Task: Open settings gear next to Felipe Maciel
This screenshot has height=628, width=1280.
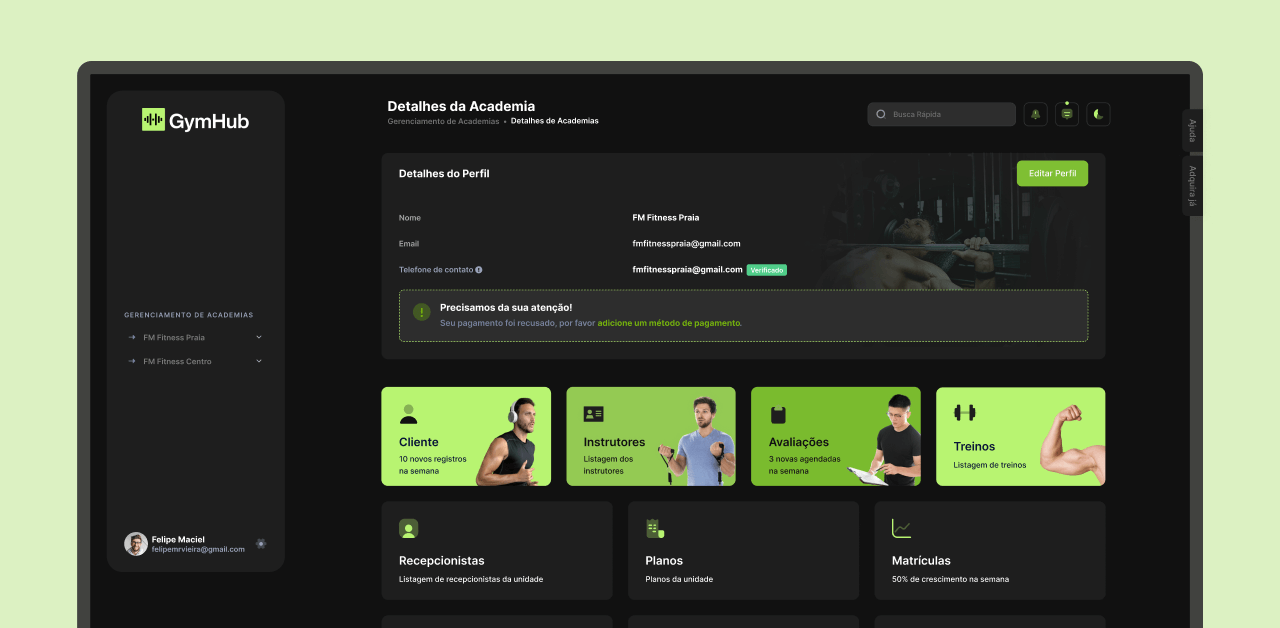Action: [x=261, y=544]
